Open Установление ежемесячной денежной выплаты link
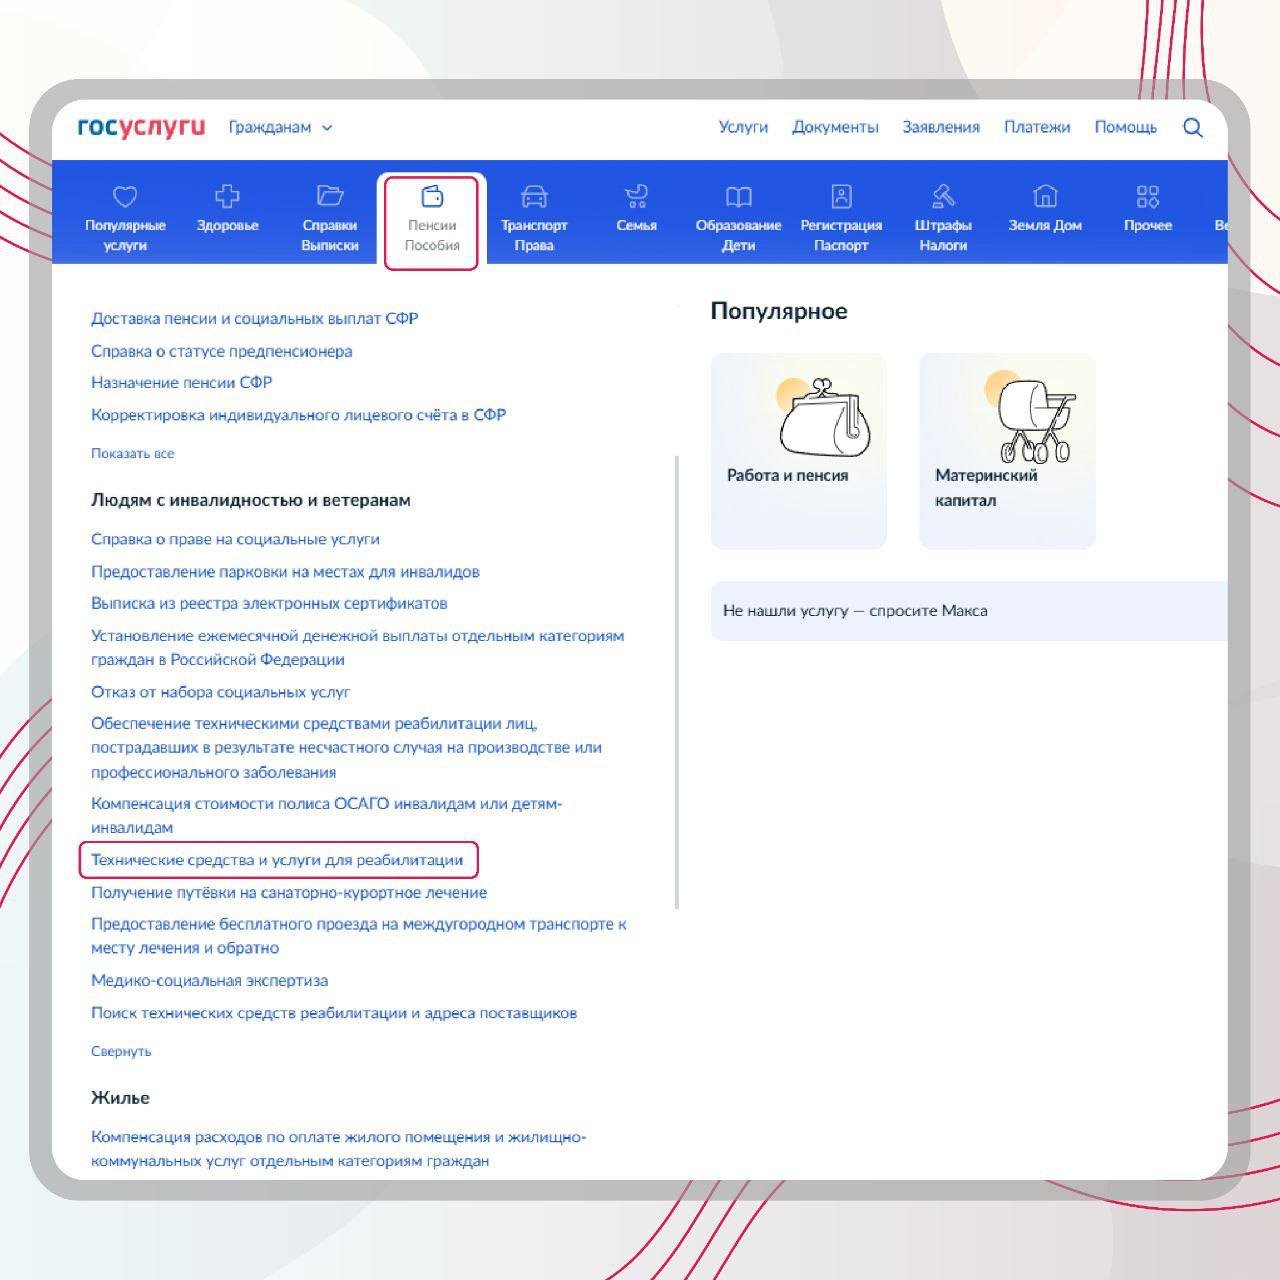1280x1280 pixels. (x=357, y=647)
